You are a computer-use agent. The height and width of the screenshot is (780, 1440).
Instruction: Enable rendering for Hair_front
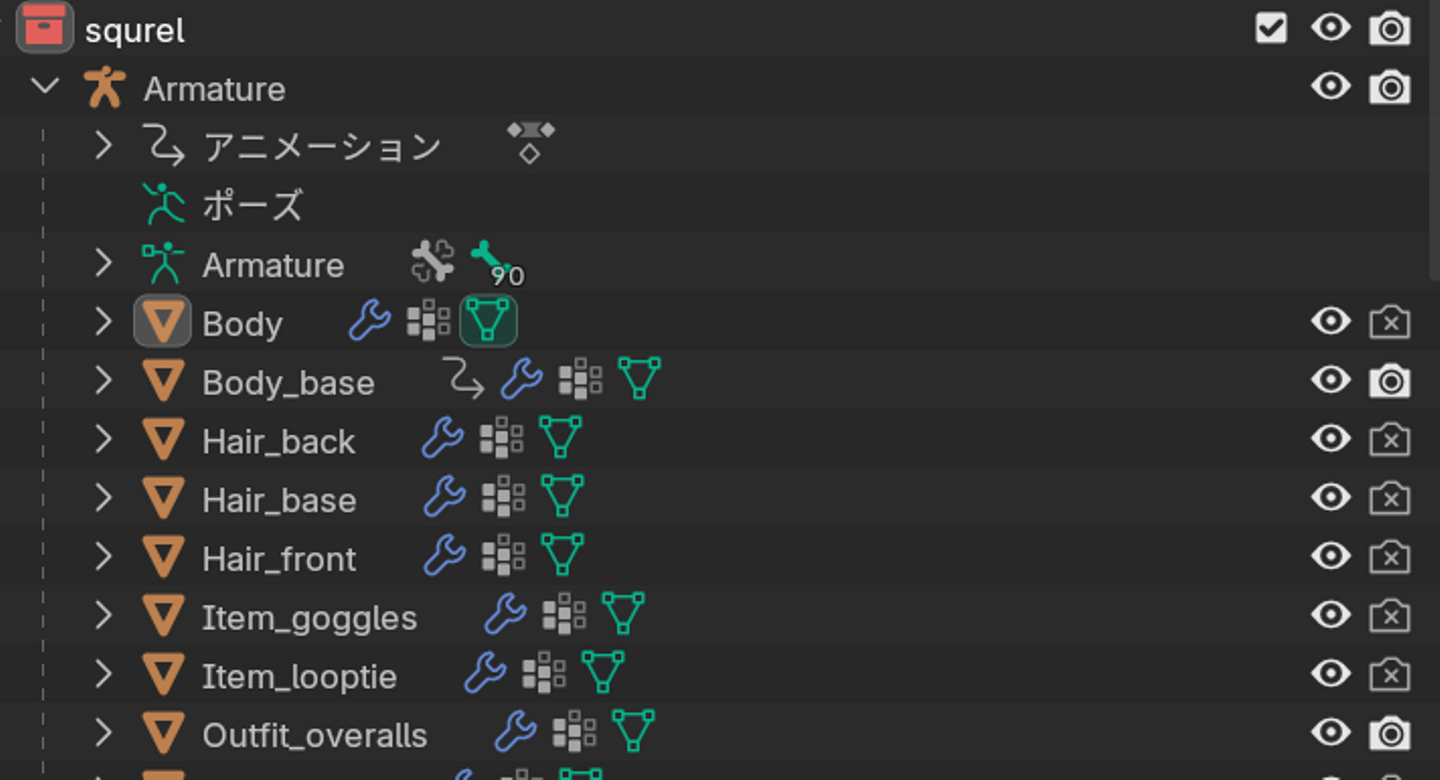(x=1390, y=556)
